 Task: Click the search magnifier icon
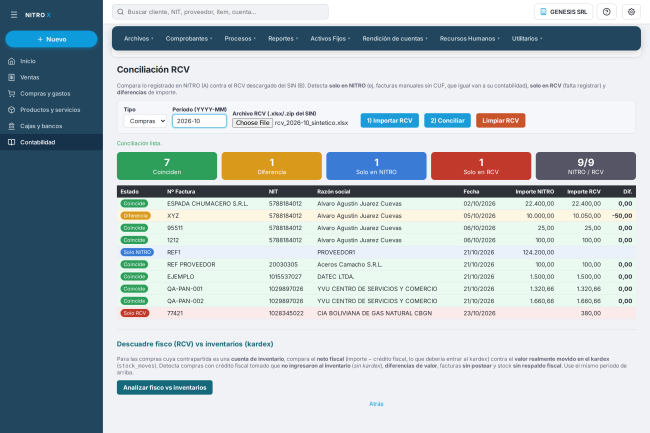[120, 12]
